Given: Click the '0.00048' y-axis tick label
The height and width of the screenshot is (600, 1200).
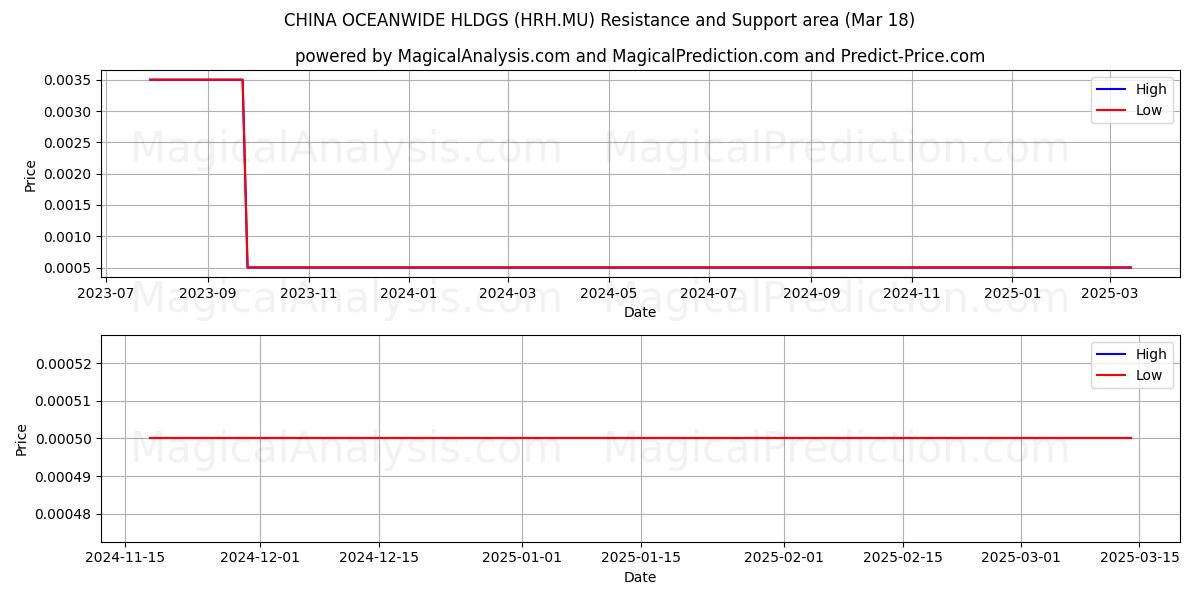Looking at the screenshot, I should tap(62, 514).
